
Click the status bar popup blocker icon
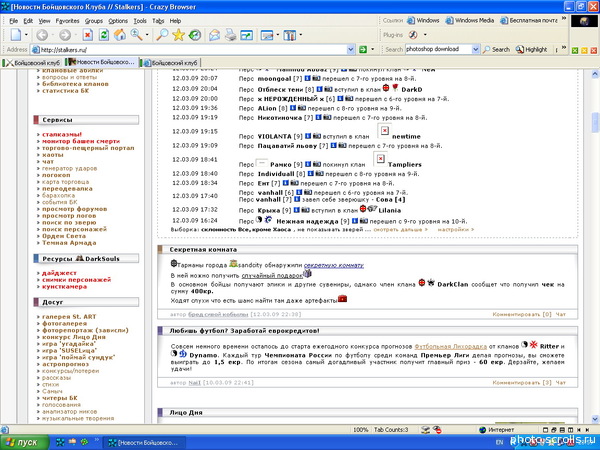[x=436, y=430]
